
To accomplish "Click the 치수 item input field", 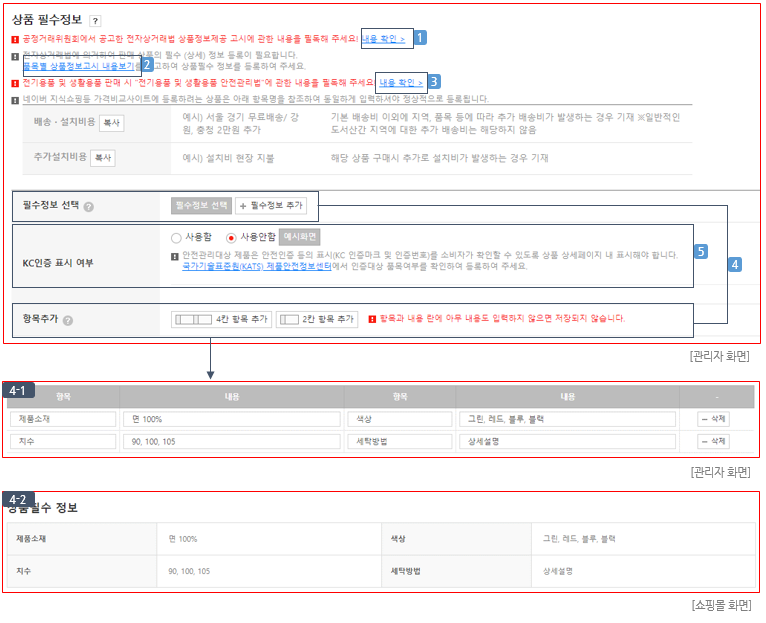I will 63,442.
